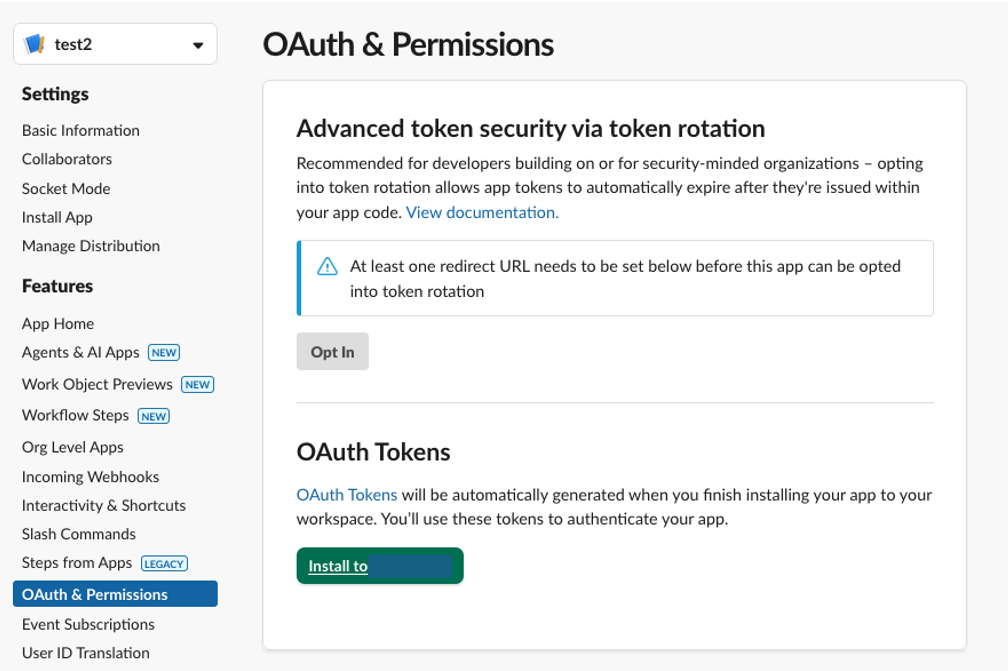Navigate to Manage Distribution
The image size is (1008, 671).
coord(91,246)
